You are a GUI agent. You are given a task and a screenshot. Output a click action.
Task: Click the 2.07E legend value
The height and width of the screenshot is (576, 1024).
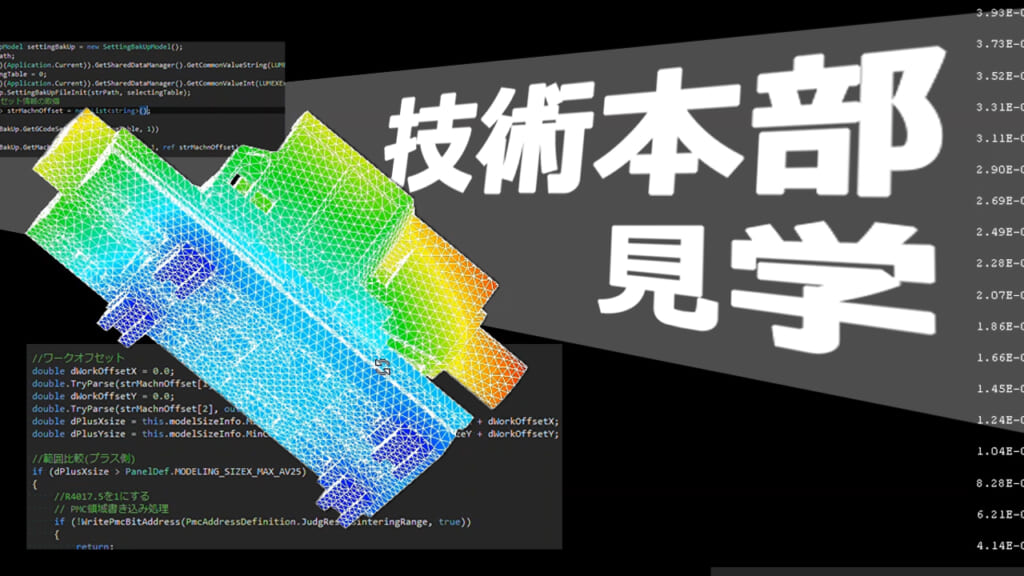point(995,295)
